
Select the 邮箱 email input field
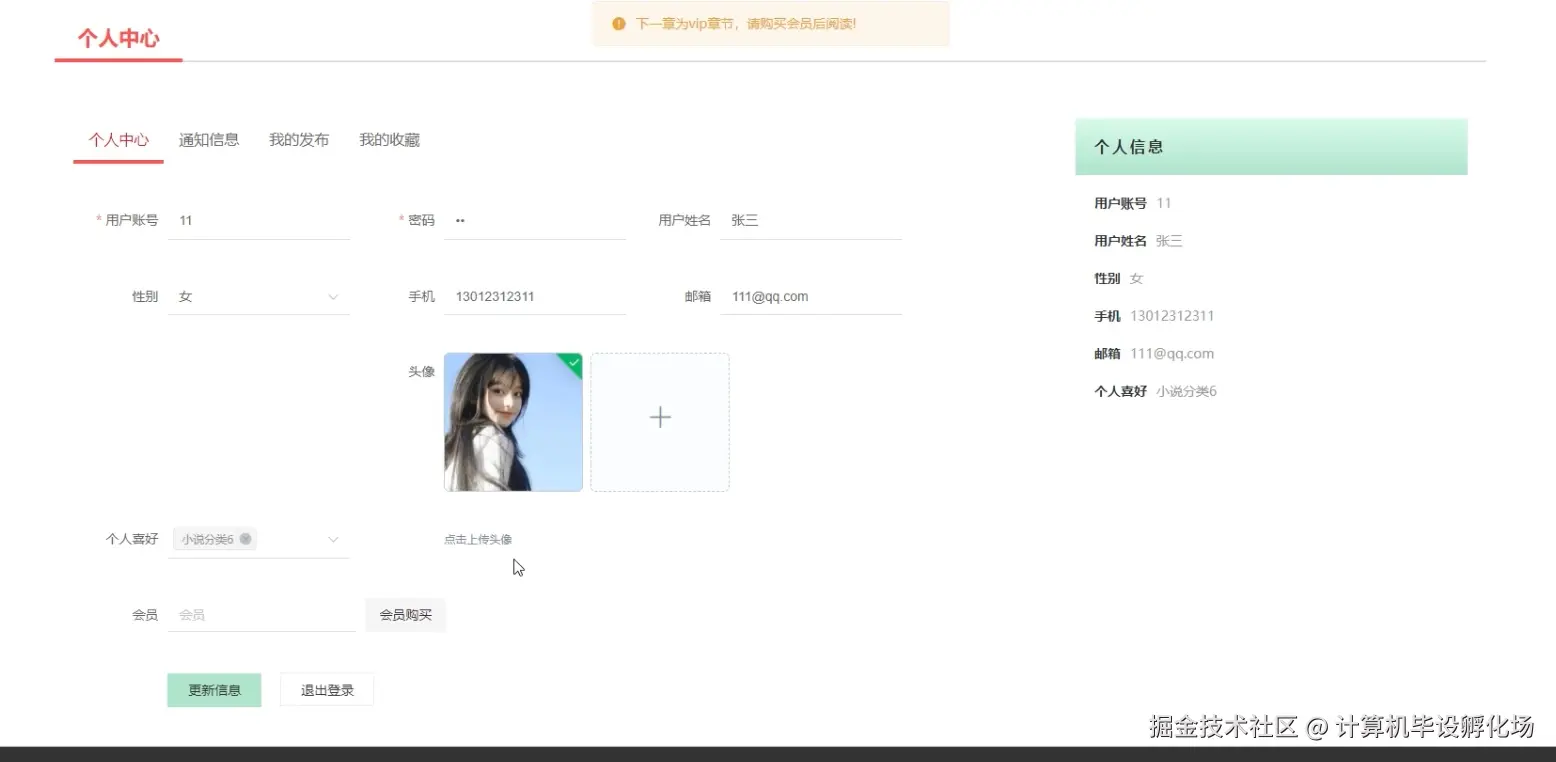tap(810, 296)
